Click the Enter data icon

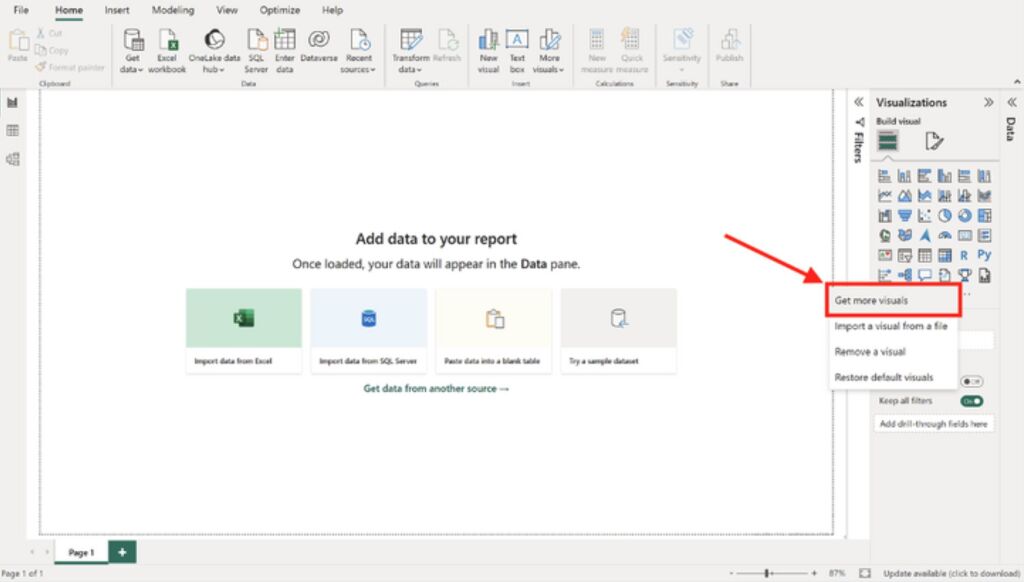click(285, 50)
